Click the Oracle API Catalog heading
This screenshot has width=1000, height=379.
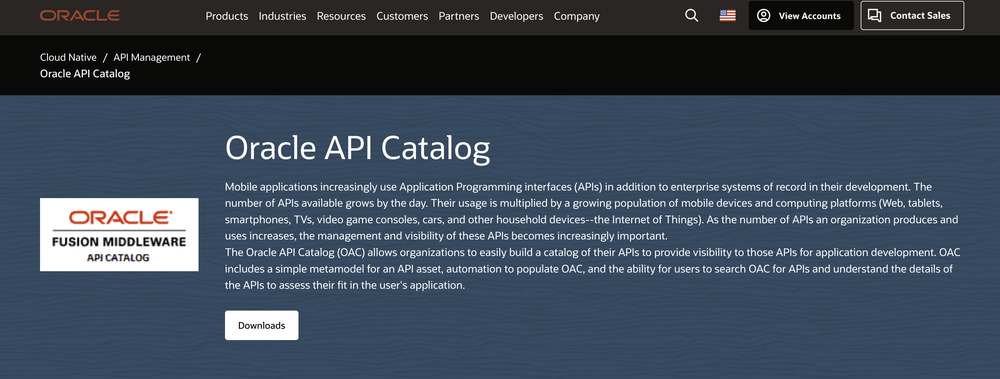[x=358, y=148]
